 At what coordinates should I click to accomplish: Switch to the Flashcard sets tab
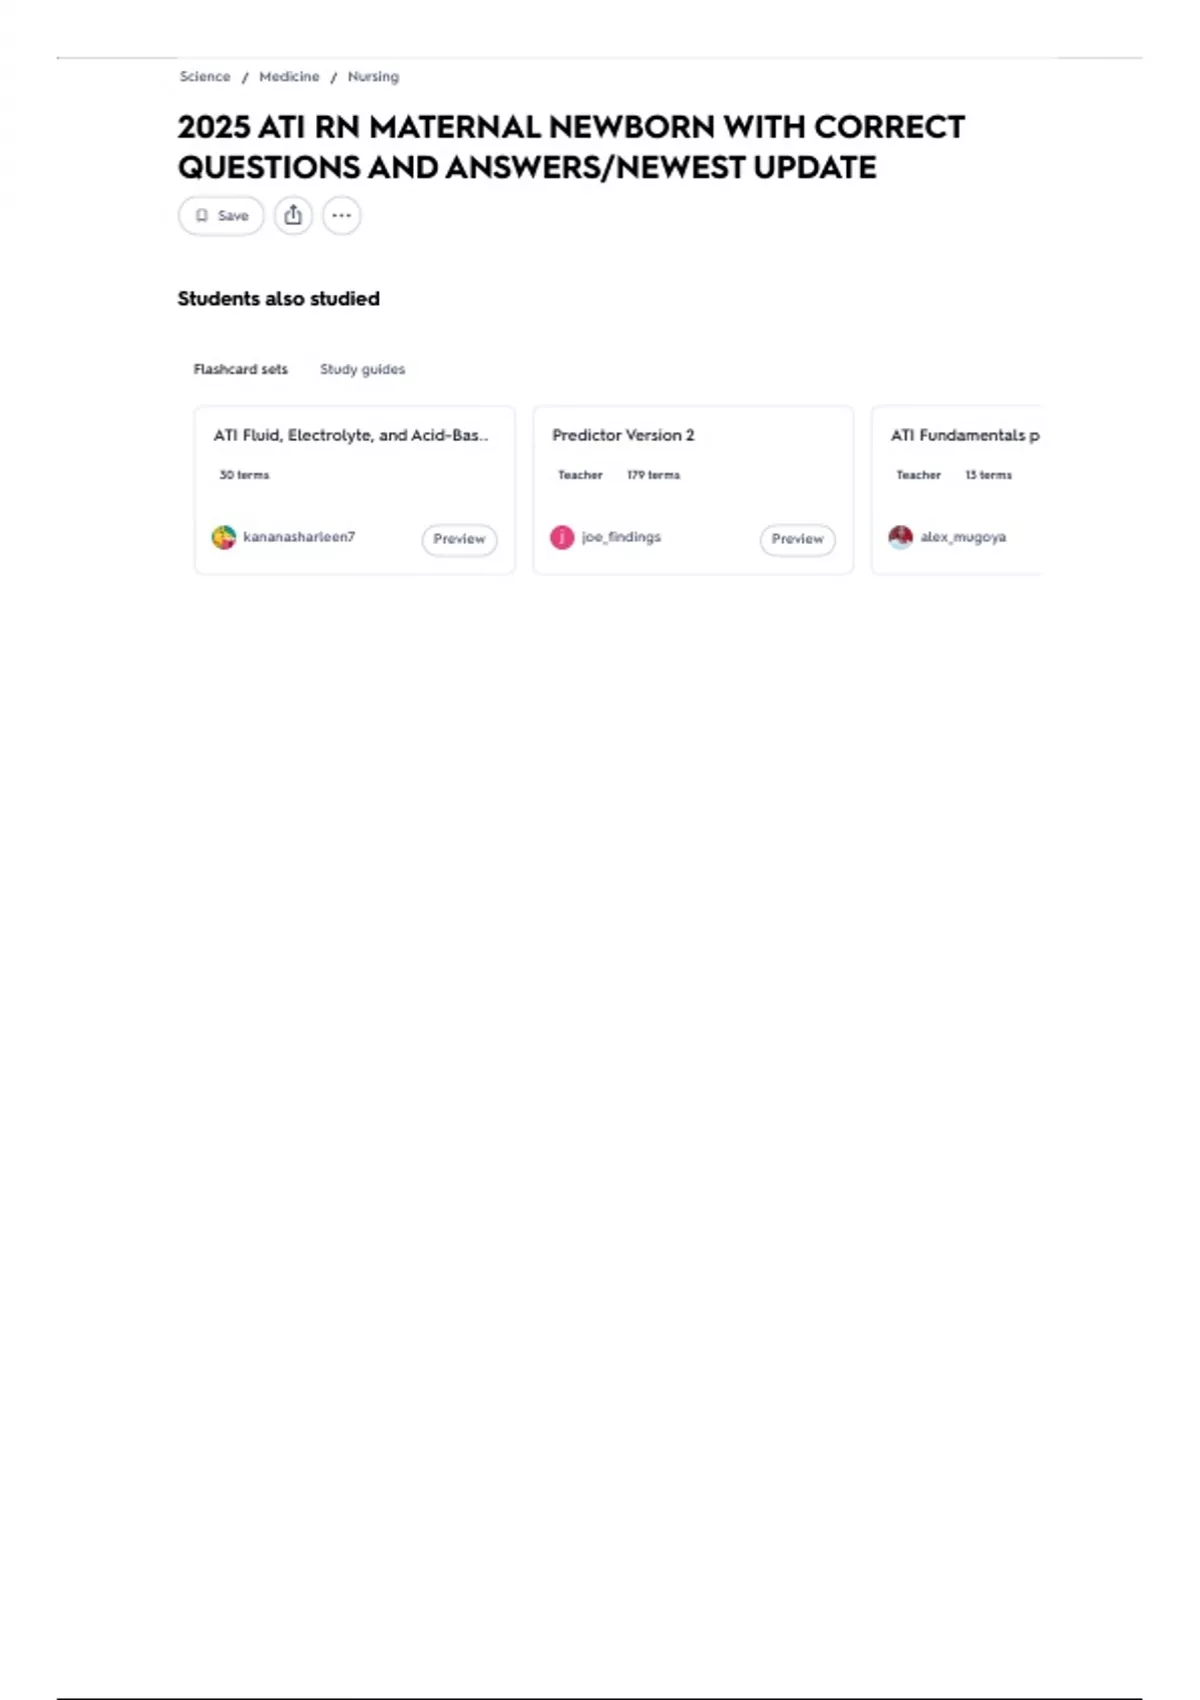point(240,369)
